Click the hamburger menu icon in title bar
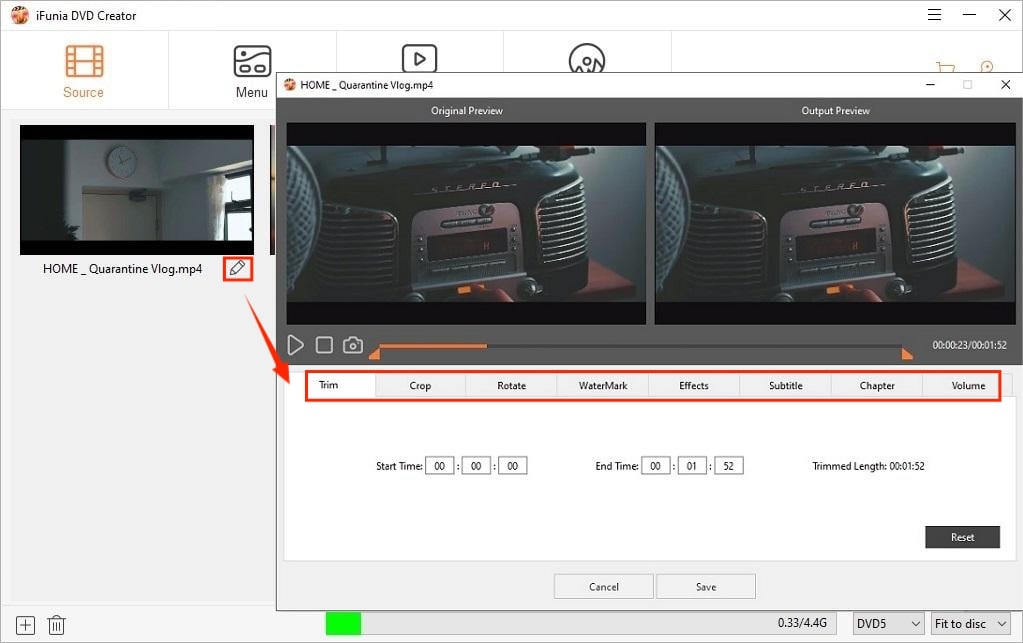Image resolution: width=1023 pixels, height=643 pixels. coord(933,15)
